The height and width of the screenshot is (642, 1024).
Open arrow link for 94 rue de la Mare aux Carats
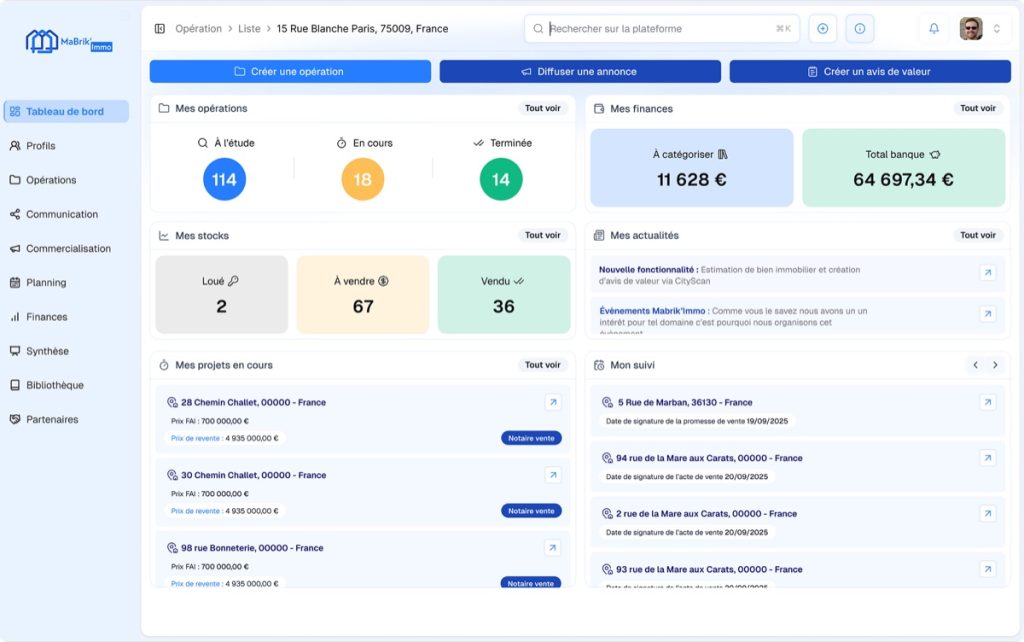click(987, 458)
